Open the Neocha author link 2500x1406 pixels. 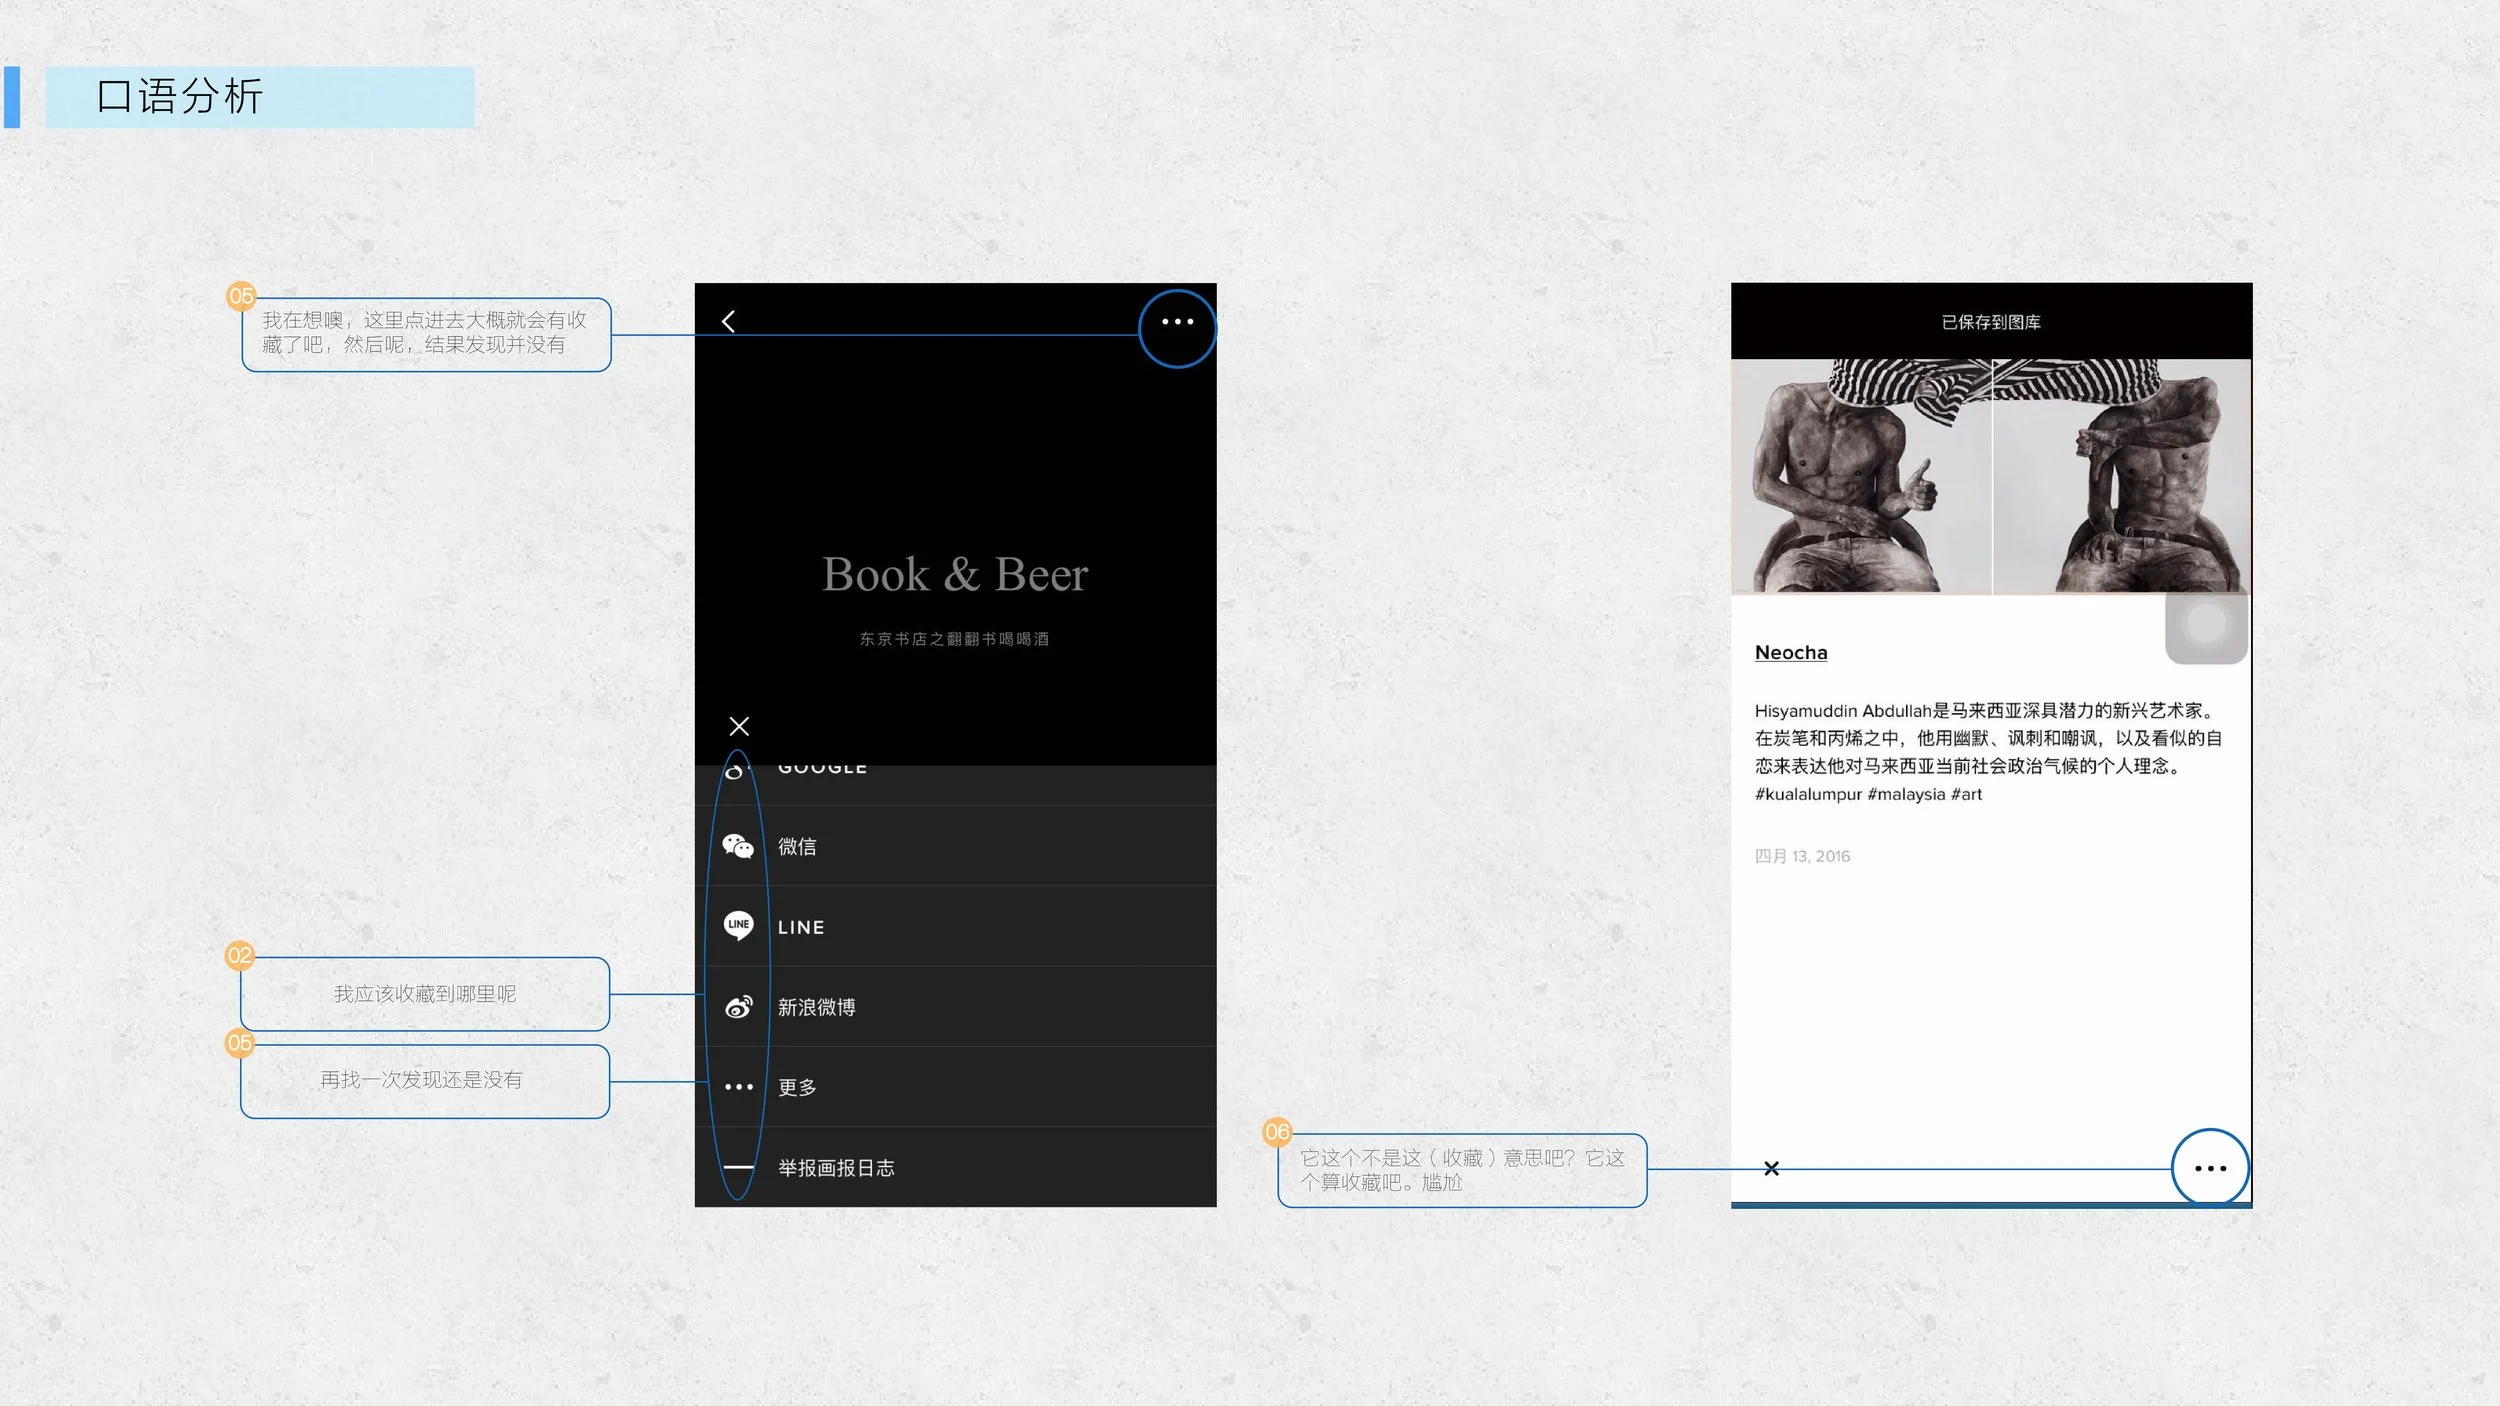1790,652
